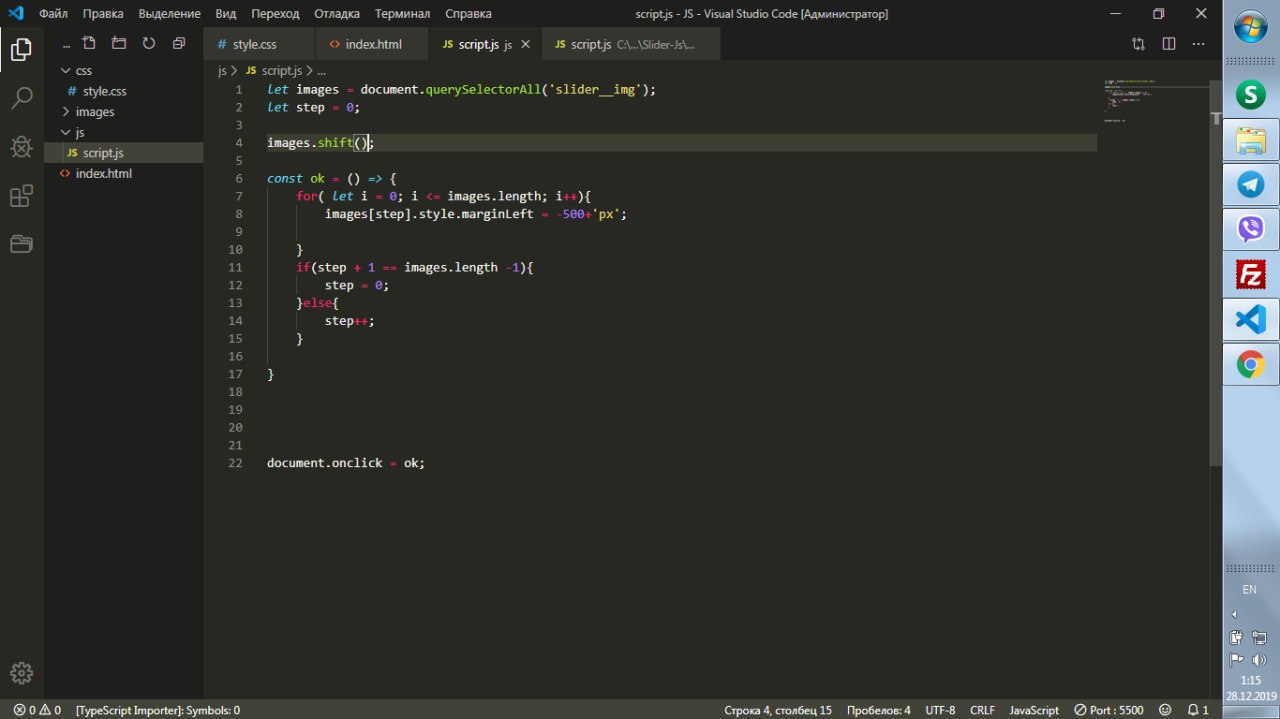This screenshot has height=719, width=1280.
Task: Open the Manage gear menu
Action: pyautogui.click(x=21, y=672)
